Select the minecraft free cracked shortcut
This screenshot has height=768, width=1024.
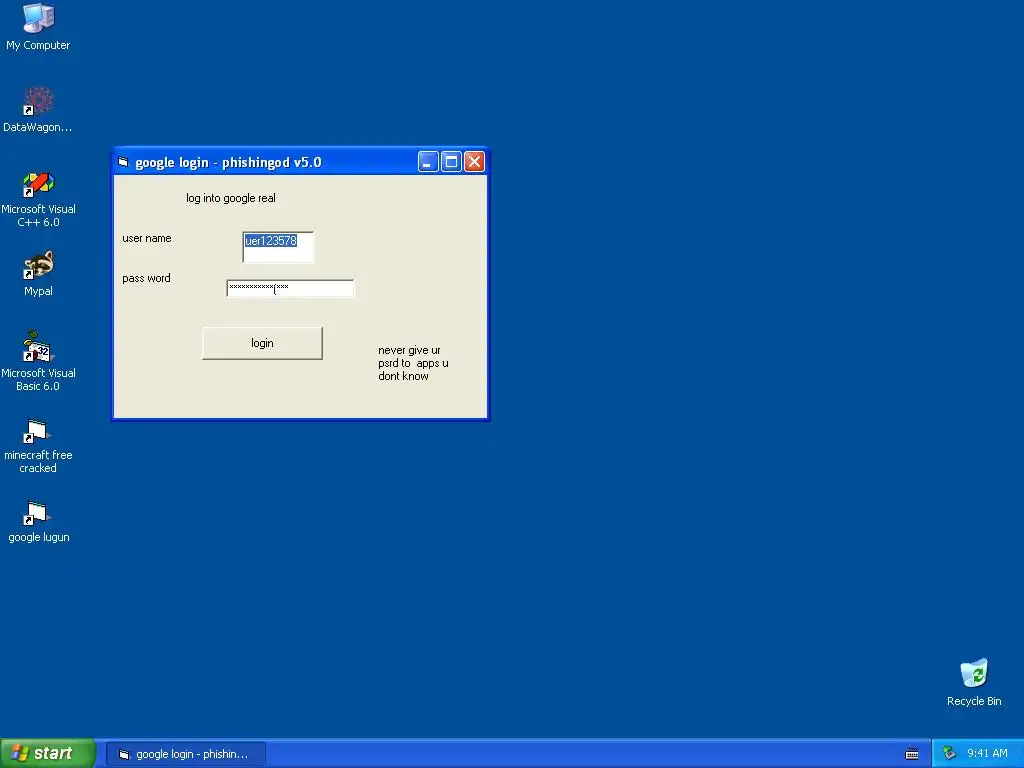click(x=38, y=446)
